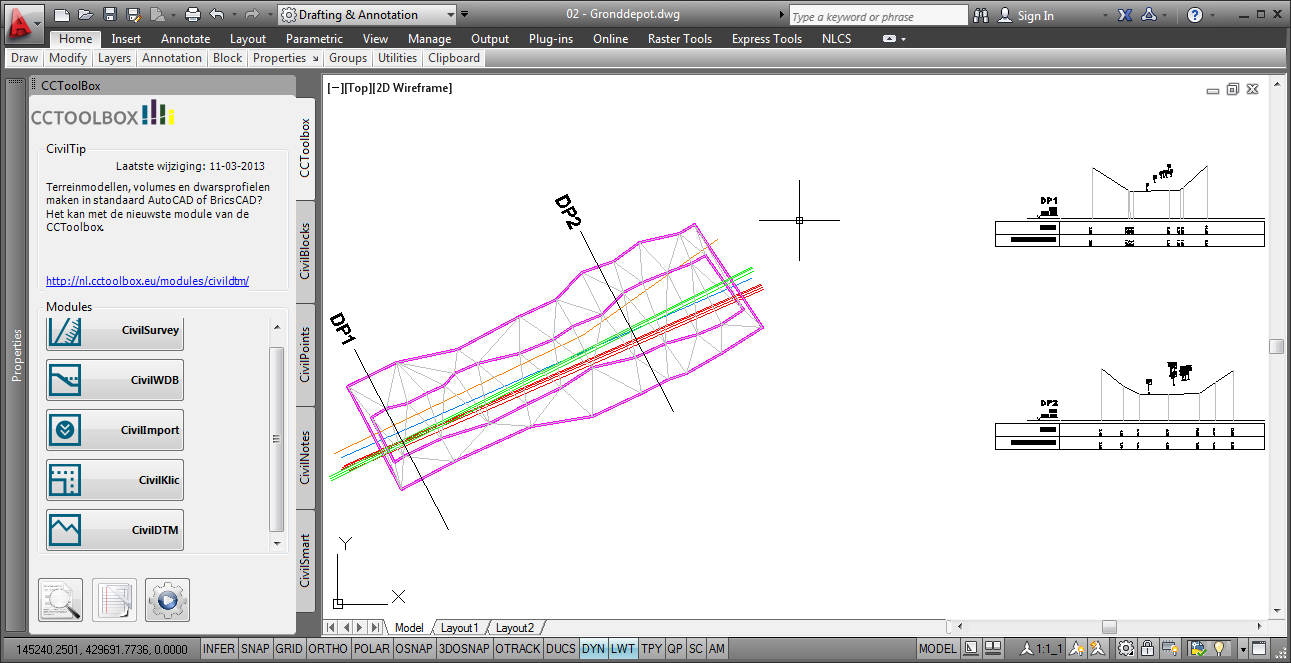Click Sign In
Image resolution: width=1291 pixels, height=663 pixels.
[1035, 15]
